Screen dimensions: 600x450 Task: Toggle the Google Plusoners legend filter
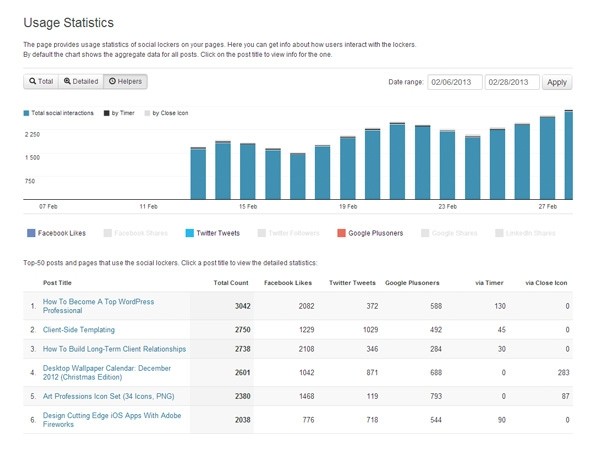(x=375, y=233)
